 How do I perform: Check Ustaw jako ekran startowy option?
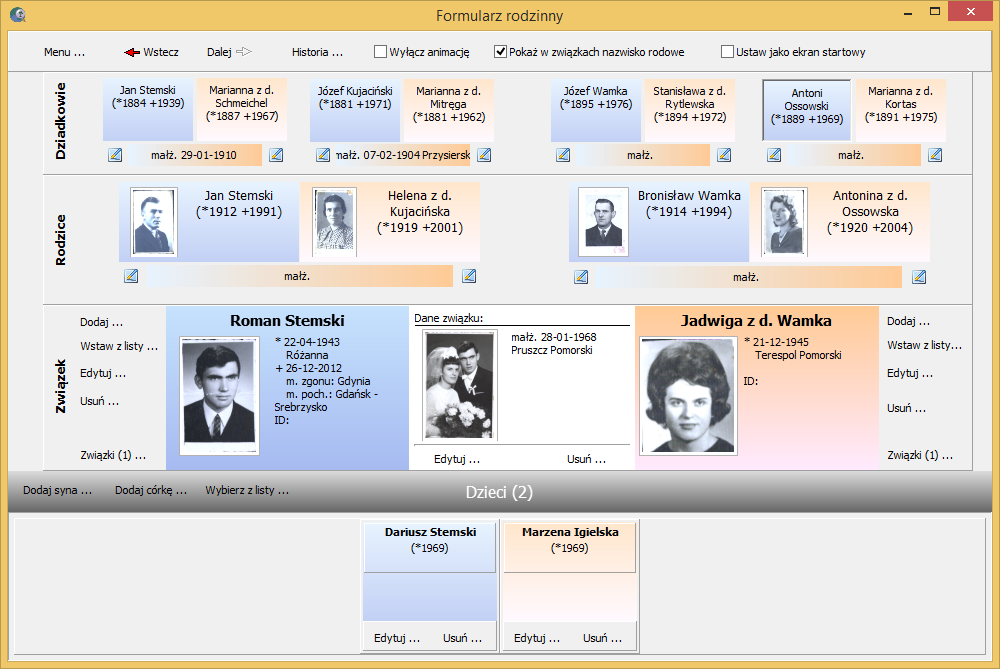(727, 52)
